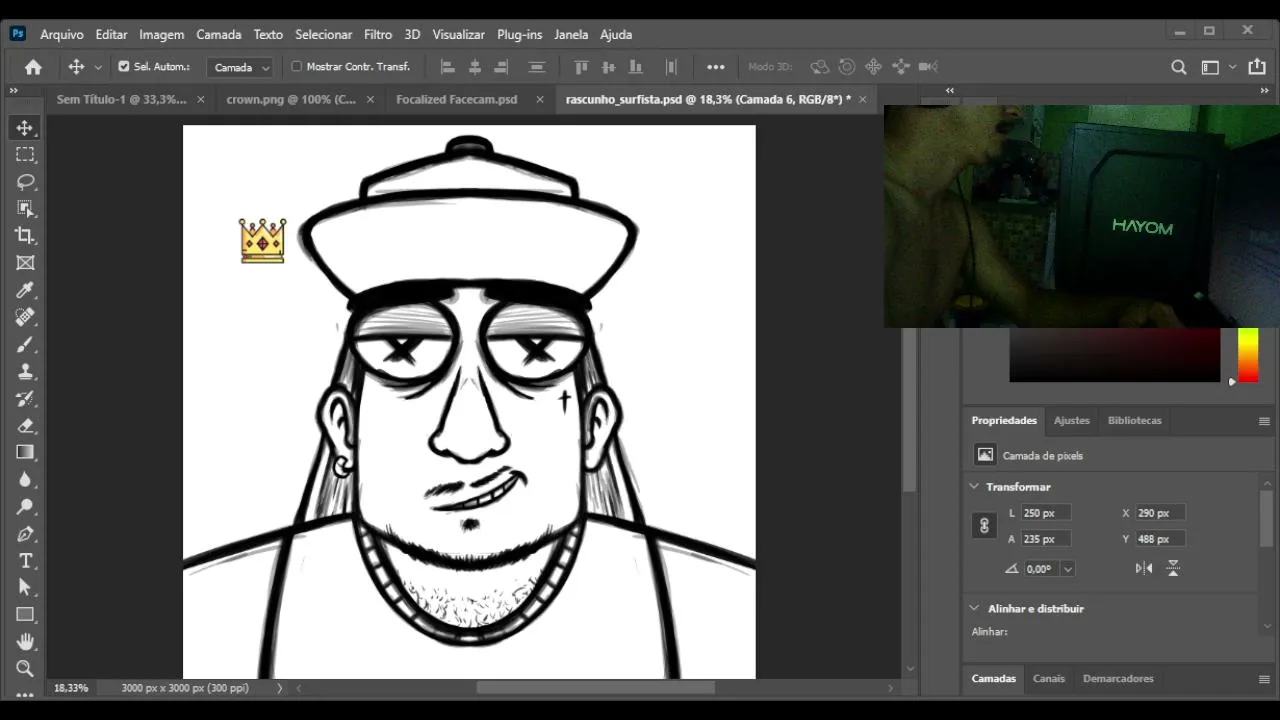The width and height of the screenshot is (1280, 720).
Task: Select the History Brush tool
Action: [25, 398]
